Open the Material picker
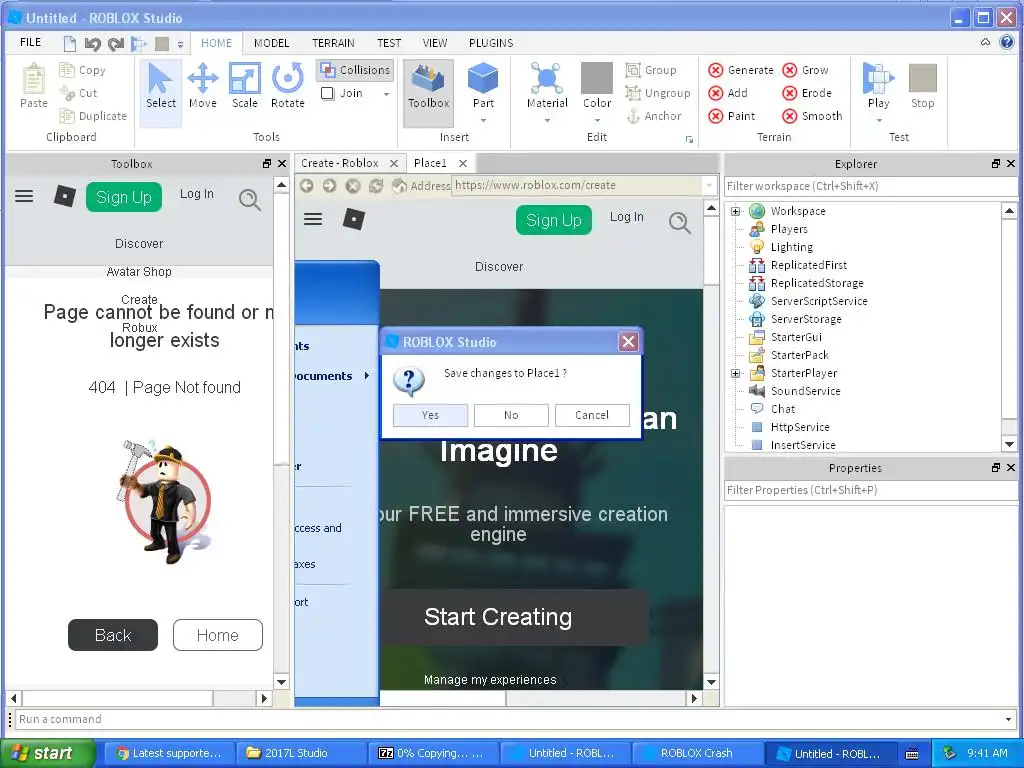 [547, 85]
